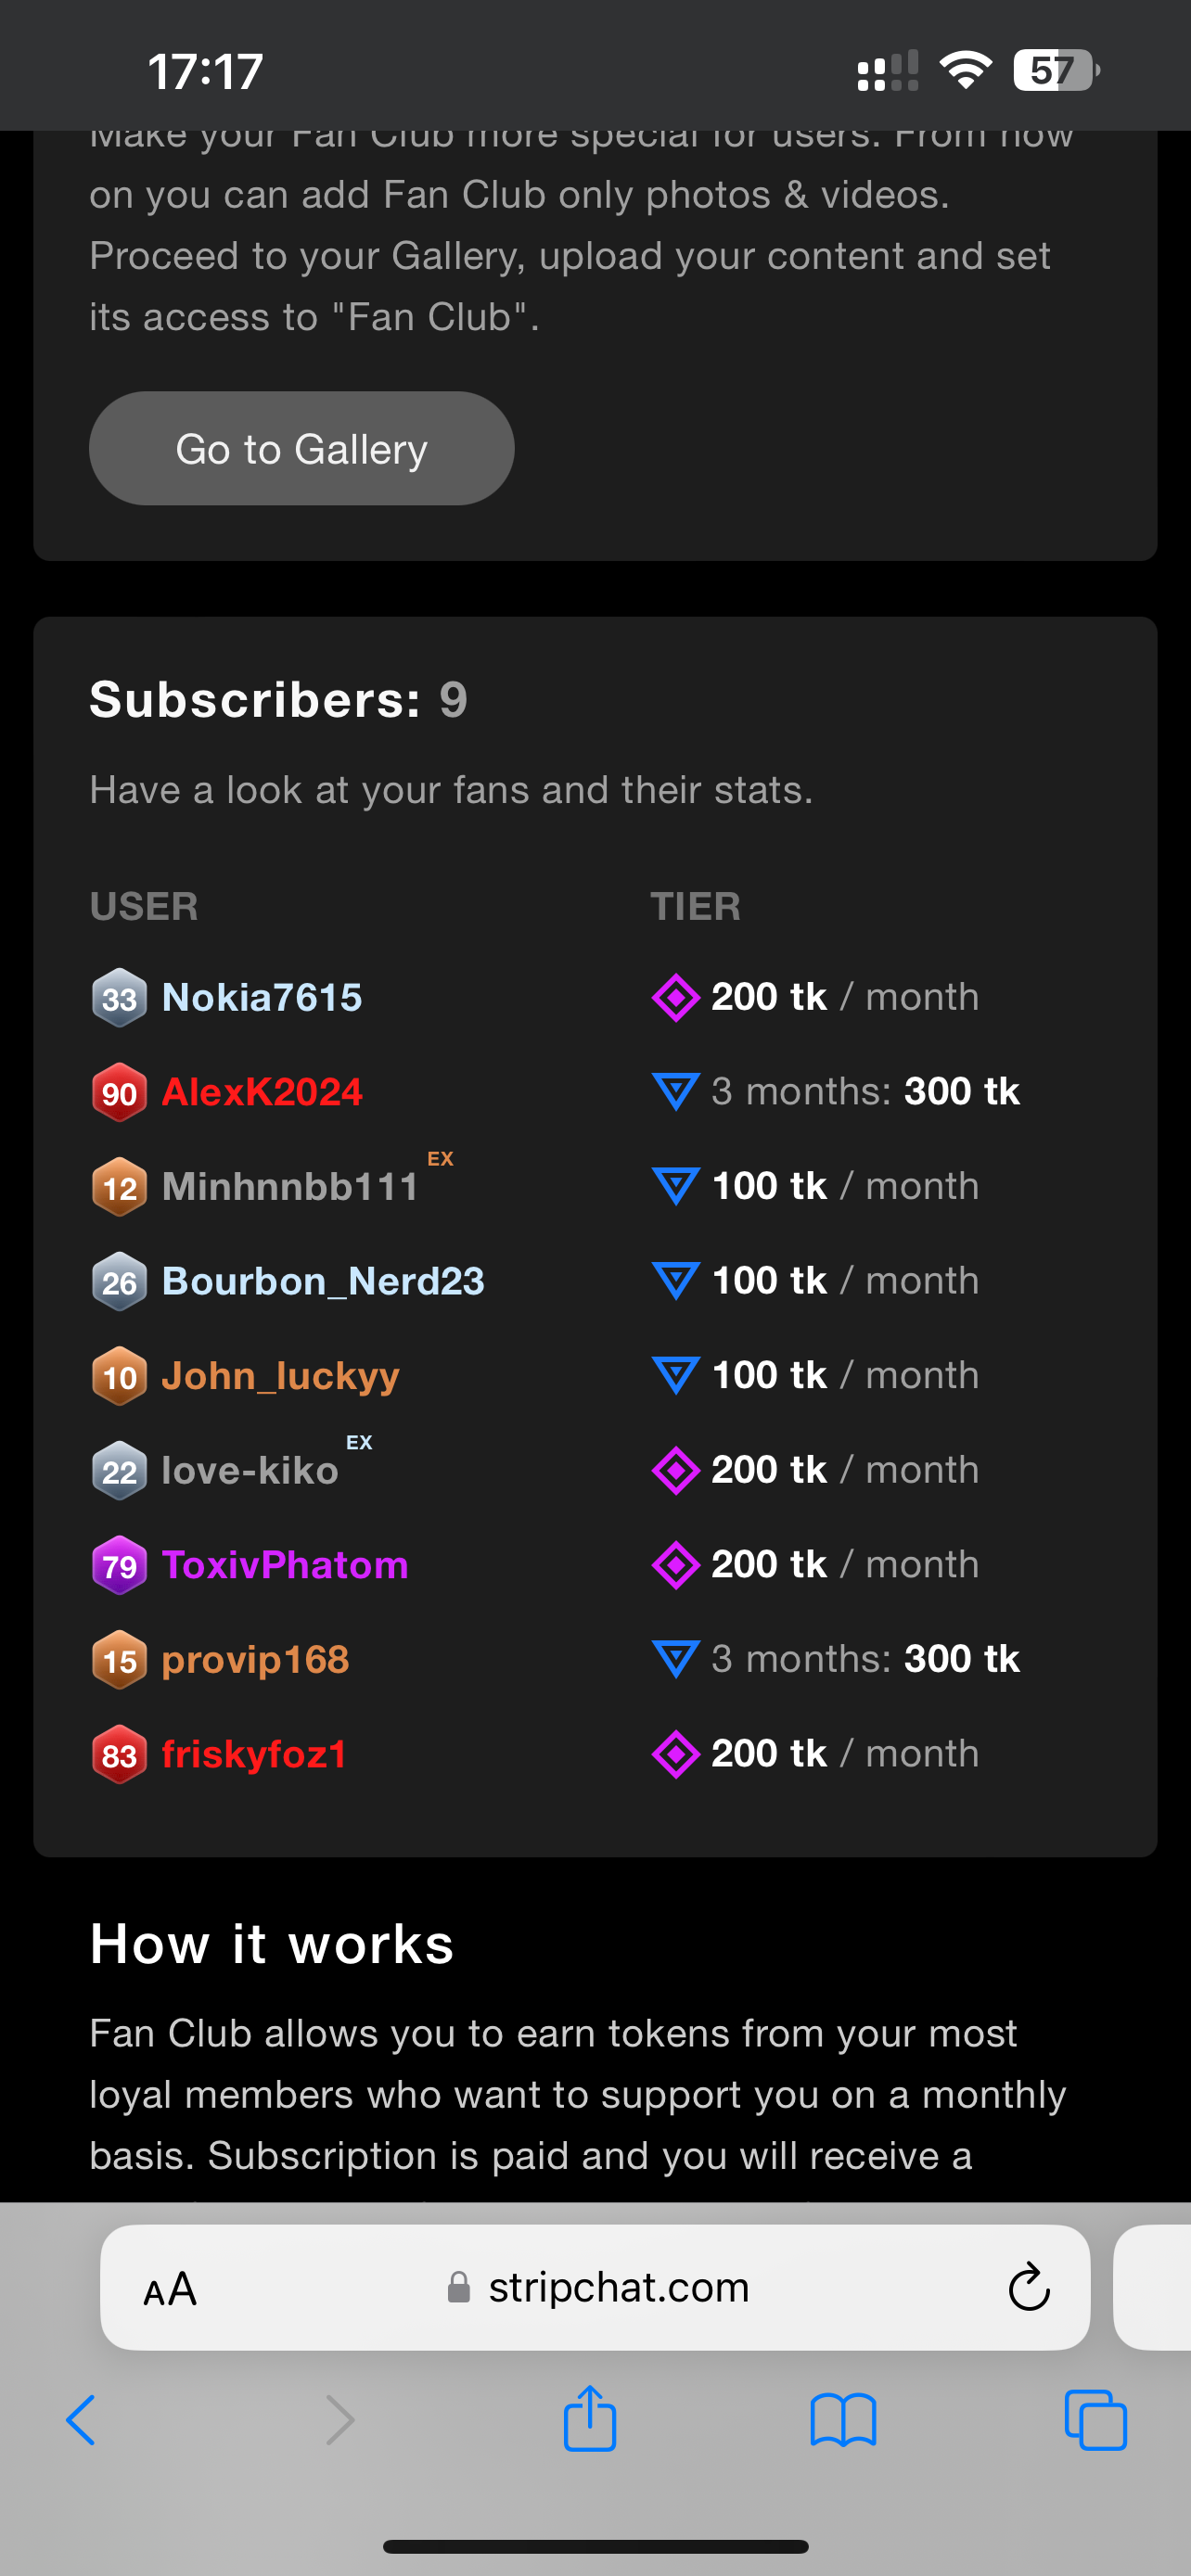The height and width of the screenshot is (2576, 1191).
Task: Tap the level 83 badge by friskyfoz1
Action: click(x=119, y=1755)
